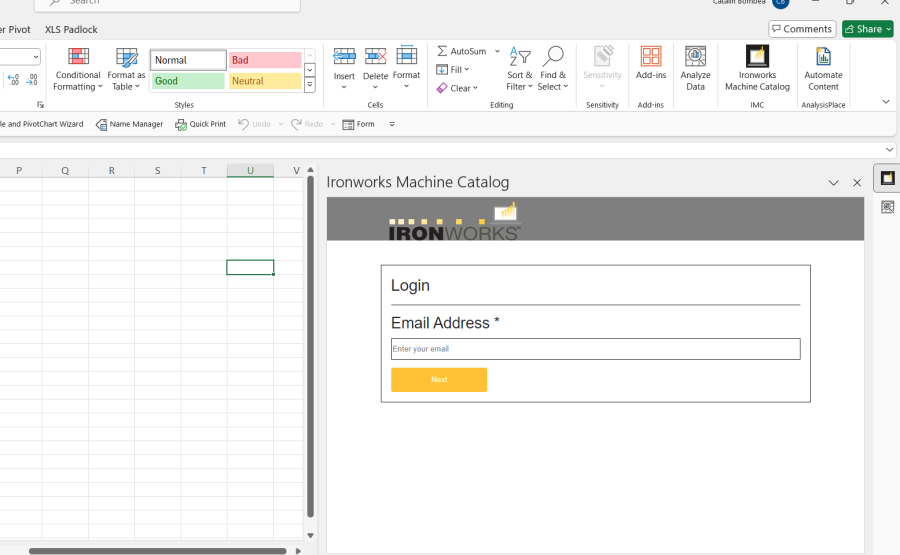This screenshot has height=555, width=900.
Task: Click Insert cells icon
Action: [344, 56]
